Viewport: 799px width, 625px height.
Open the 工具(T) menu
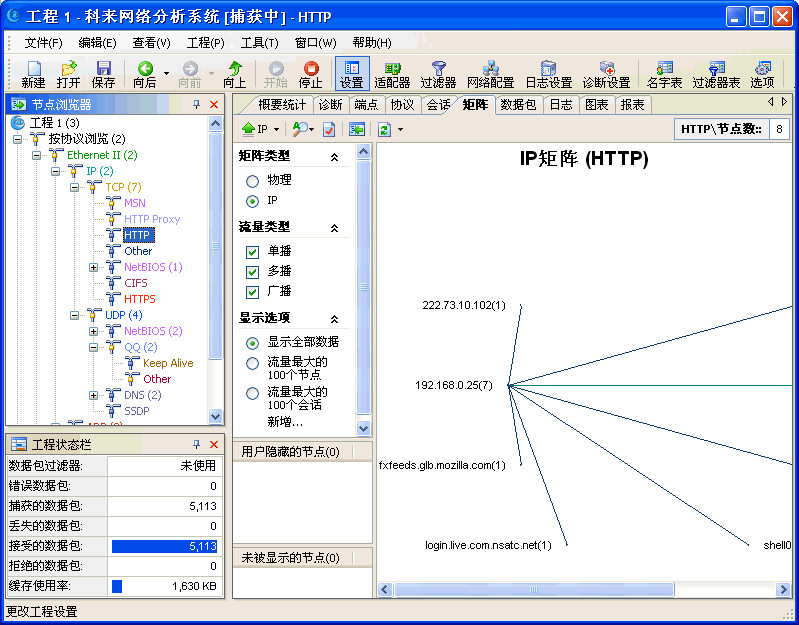[259, 43]
